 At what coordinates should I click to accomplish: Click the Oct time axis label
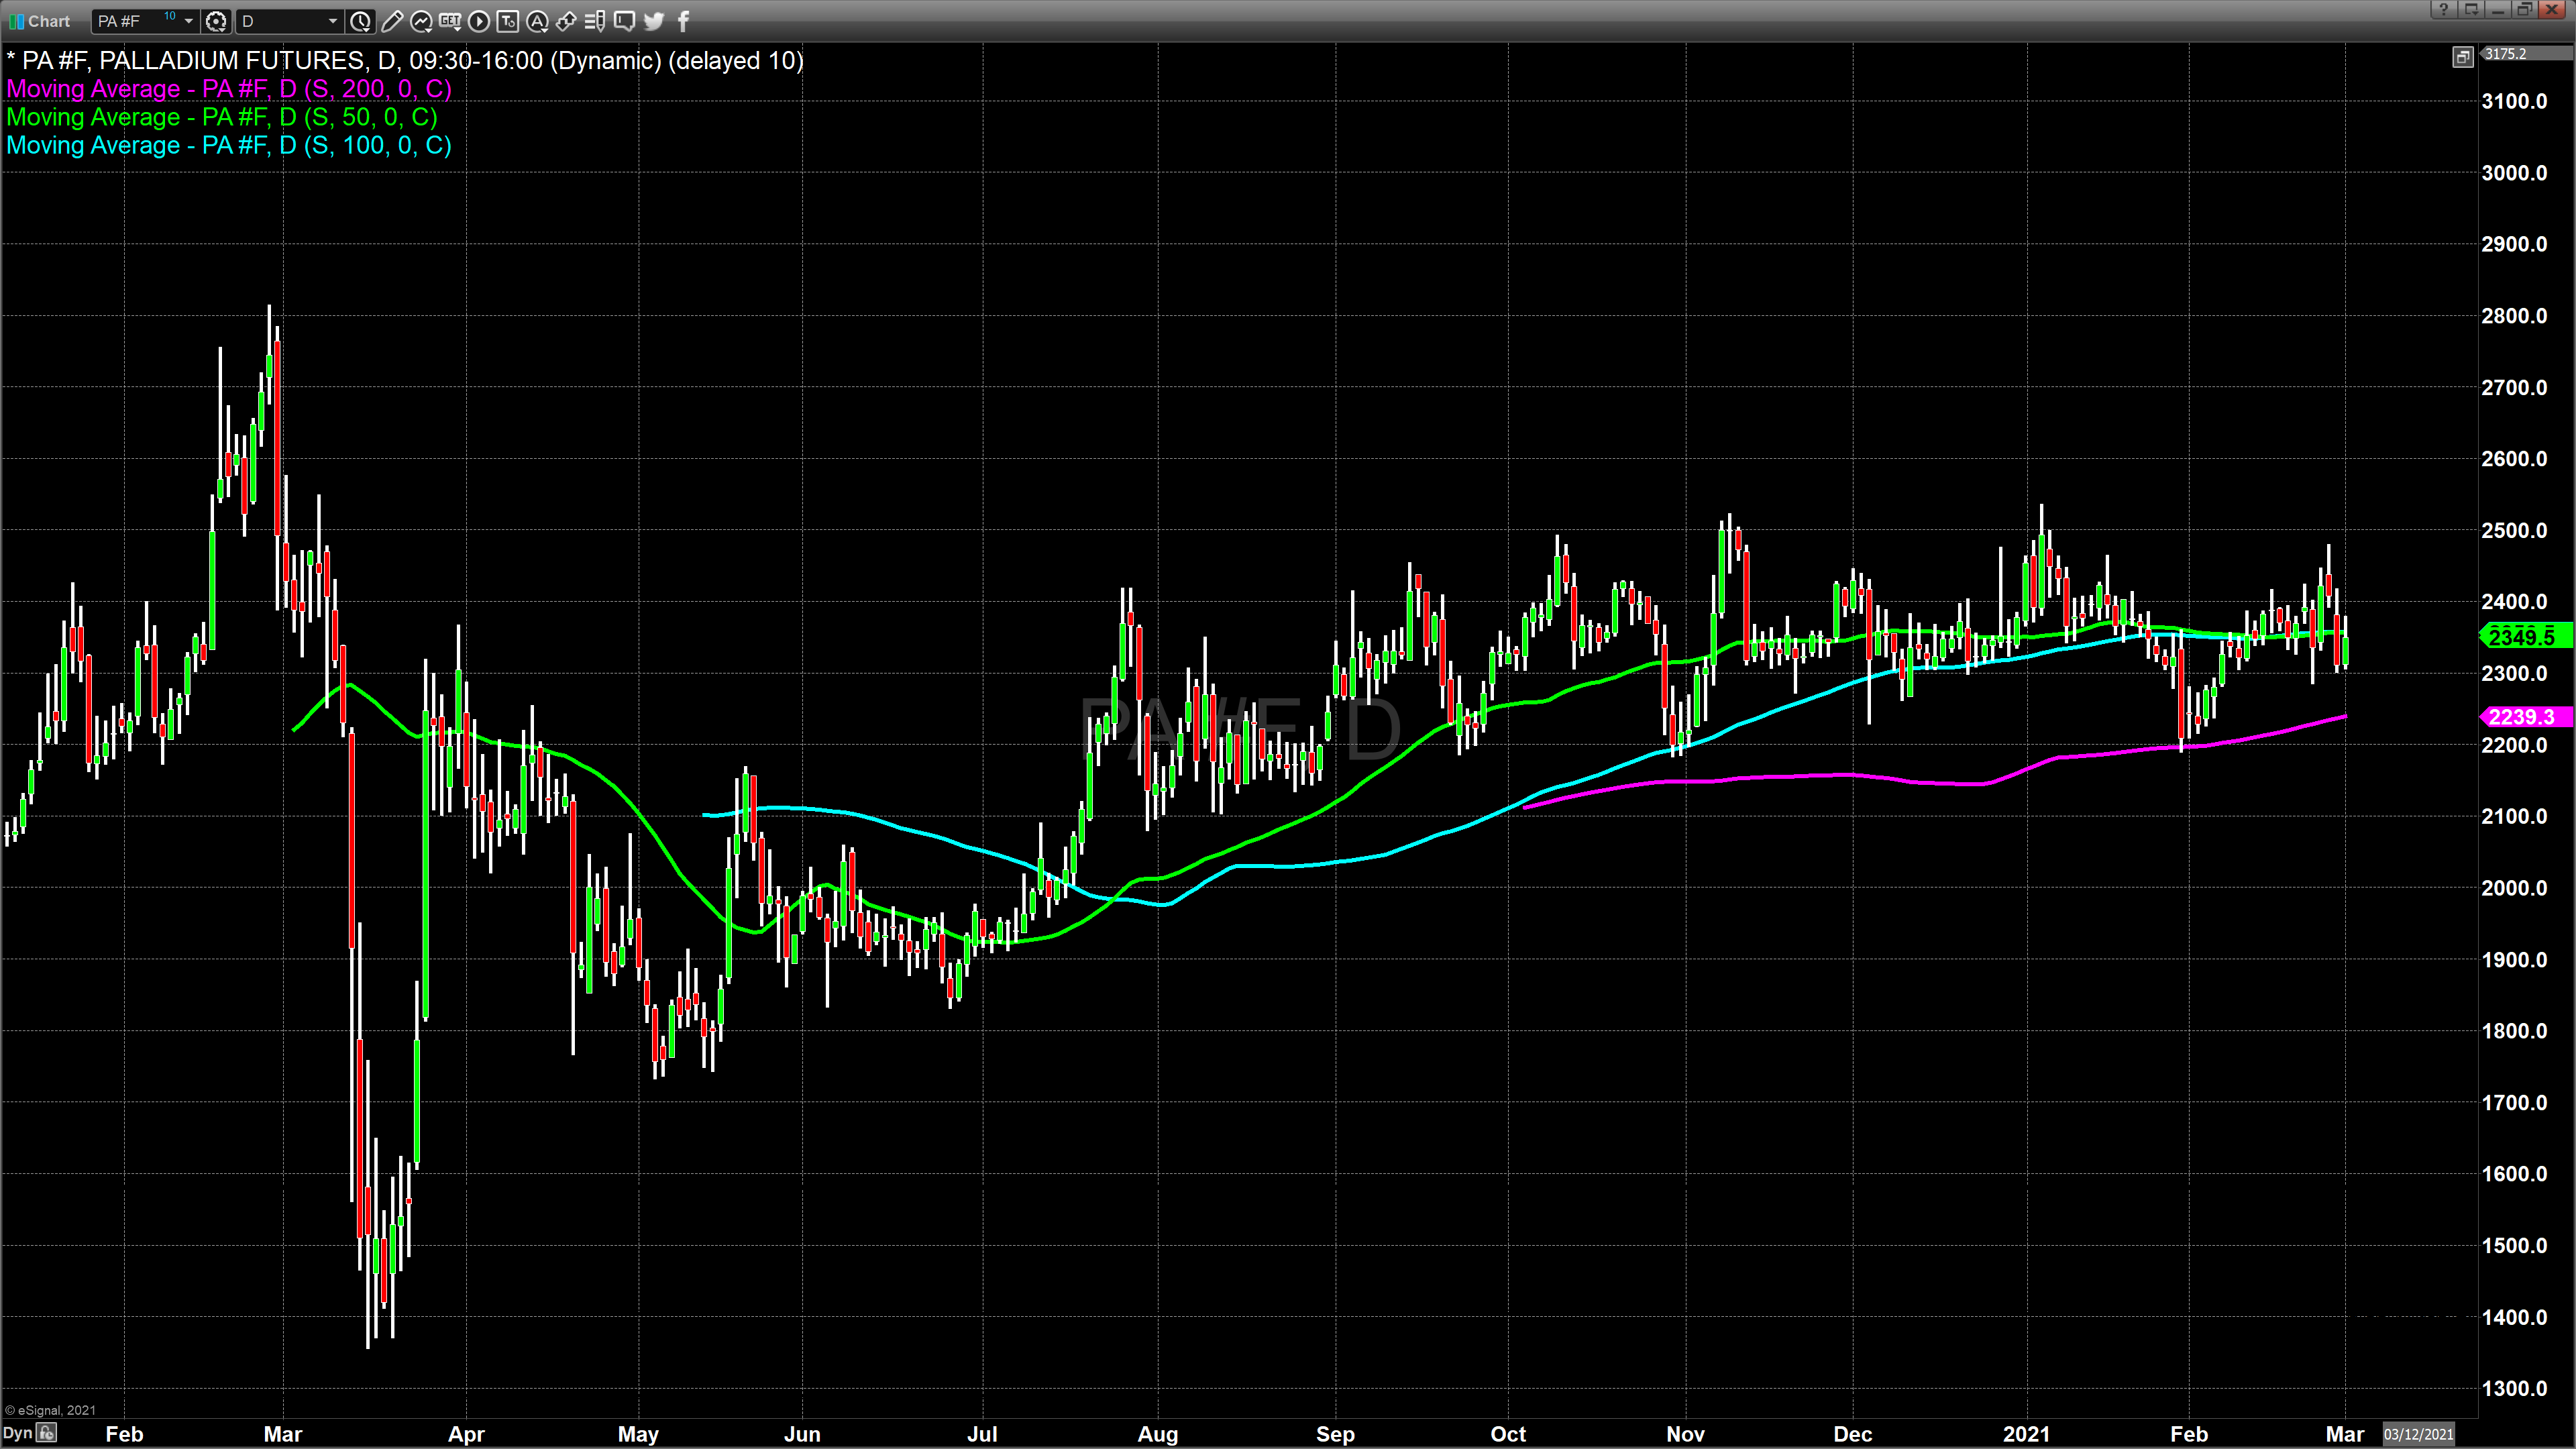(x=1508, y=1434)
